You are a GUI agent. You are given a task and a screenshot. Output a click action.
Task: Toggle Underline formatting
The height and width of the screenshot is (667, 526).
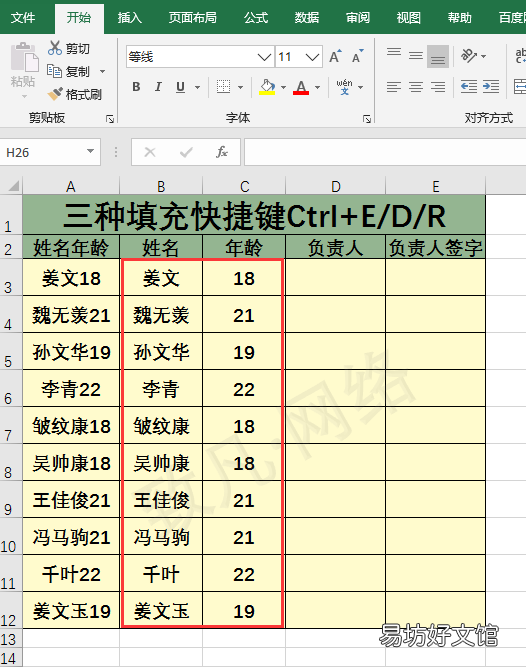pos(180,87)
